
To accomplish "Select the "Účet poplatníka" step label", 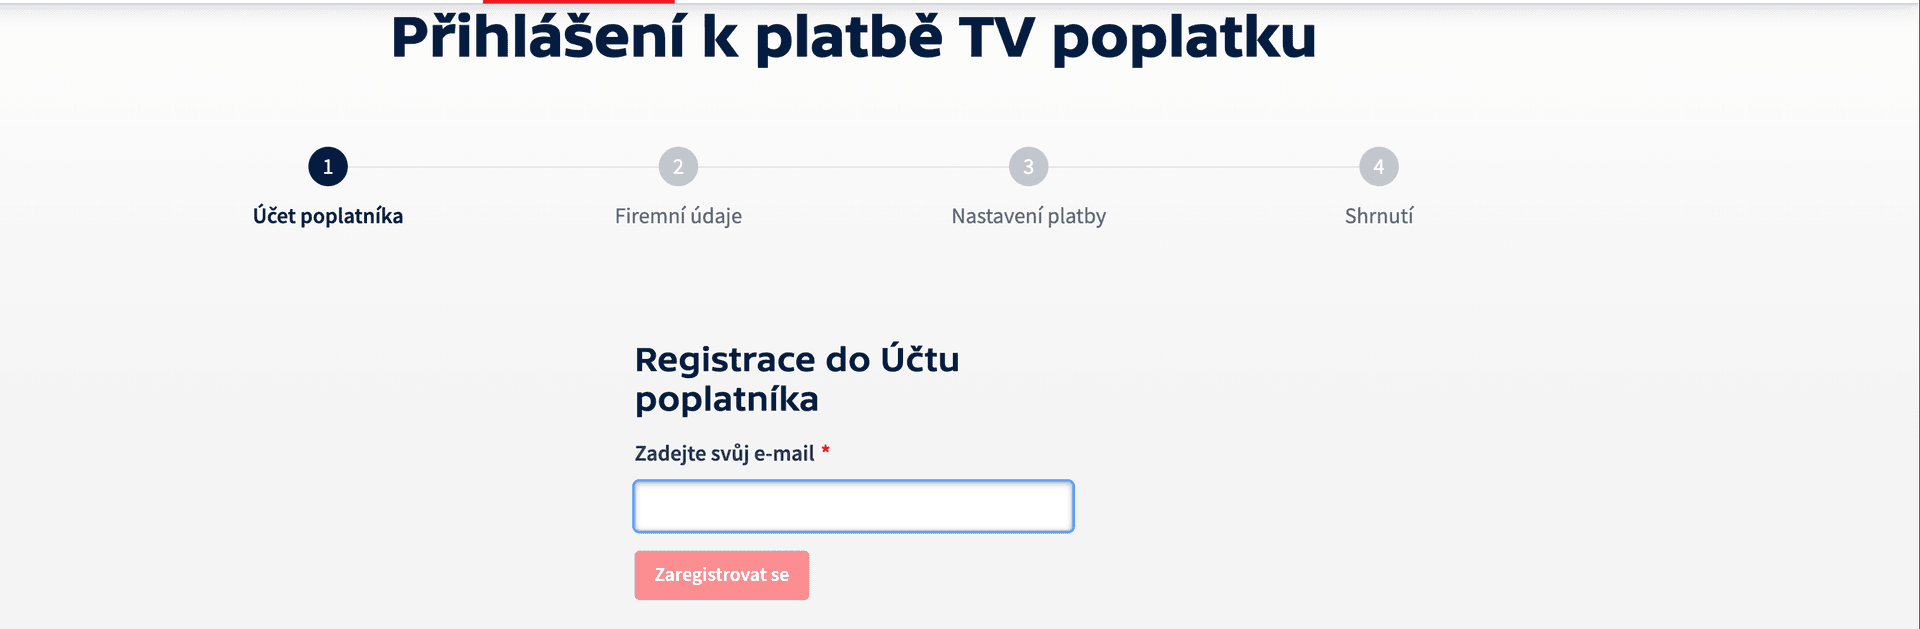I will [327, 215].
